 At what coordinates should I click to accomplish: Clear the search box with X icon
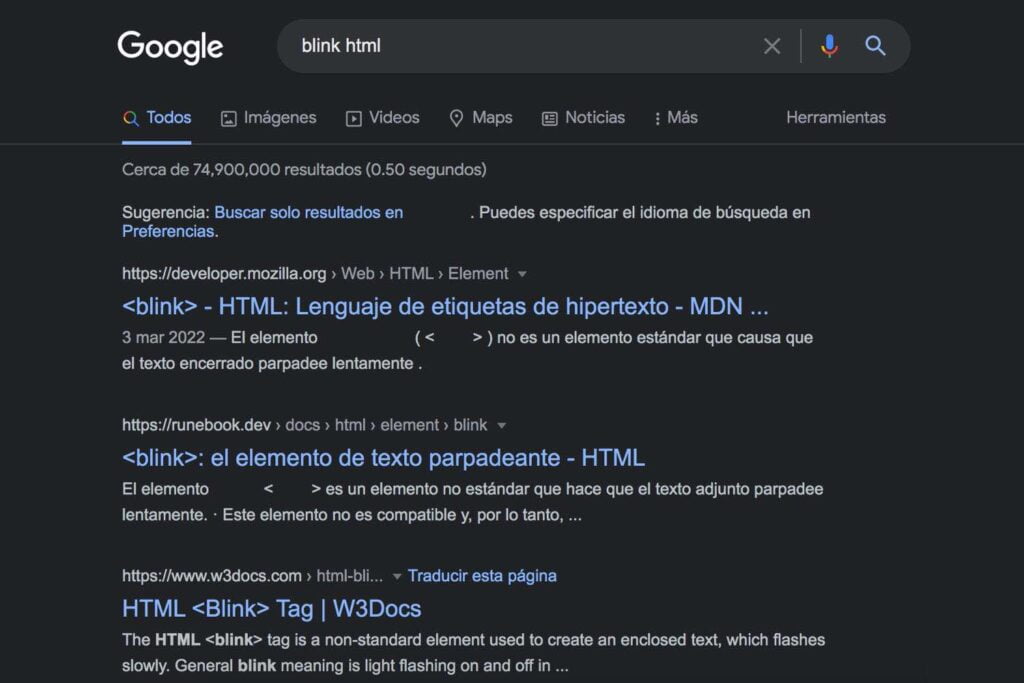pos(772,46)
